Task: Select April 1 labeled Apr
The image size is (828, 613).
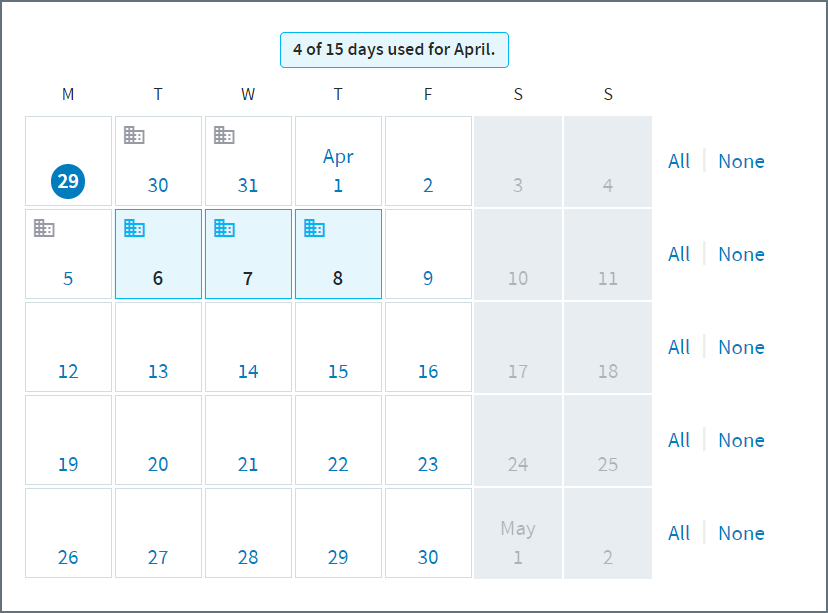Action: point(338,161)
